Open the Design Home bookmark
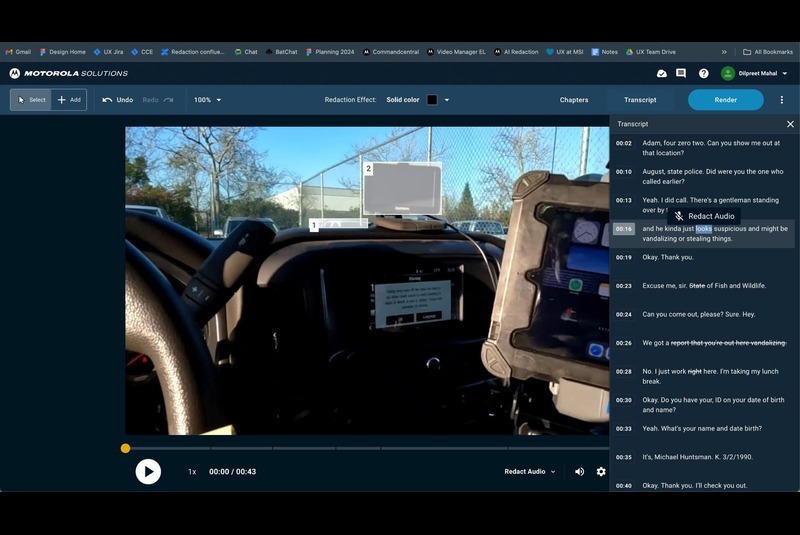The width and height of the screenshot is (800, 535). [x=63, y=52]
